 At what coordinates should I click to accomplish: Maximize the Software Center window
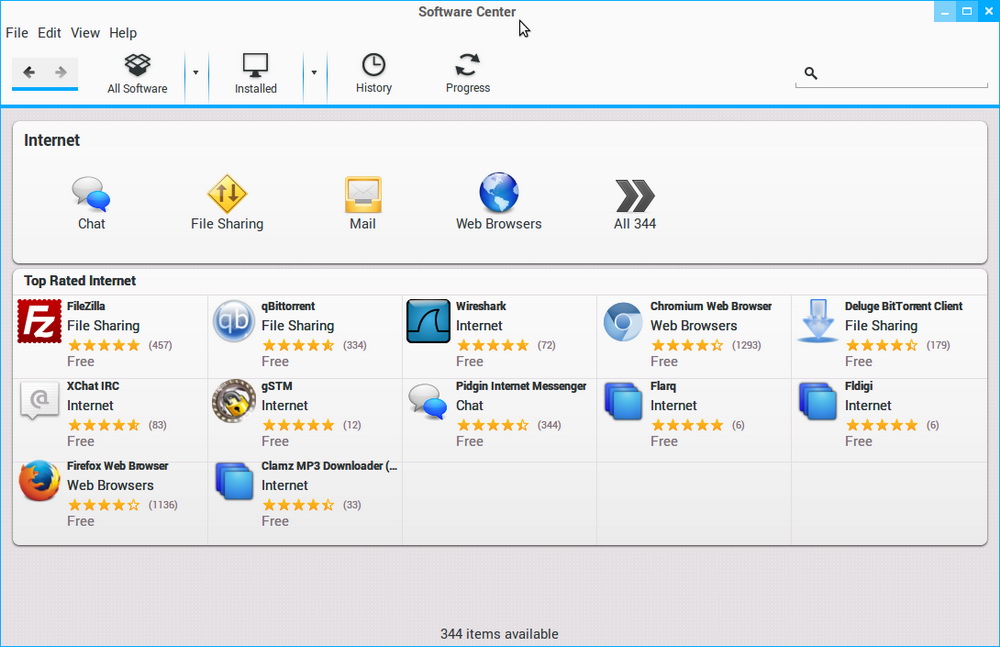tap(967, 11)
